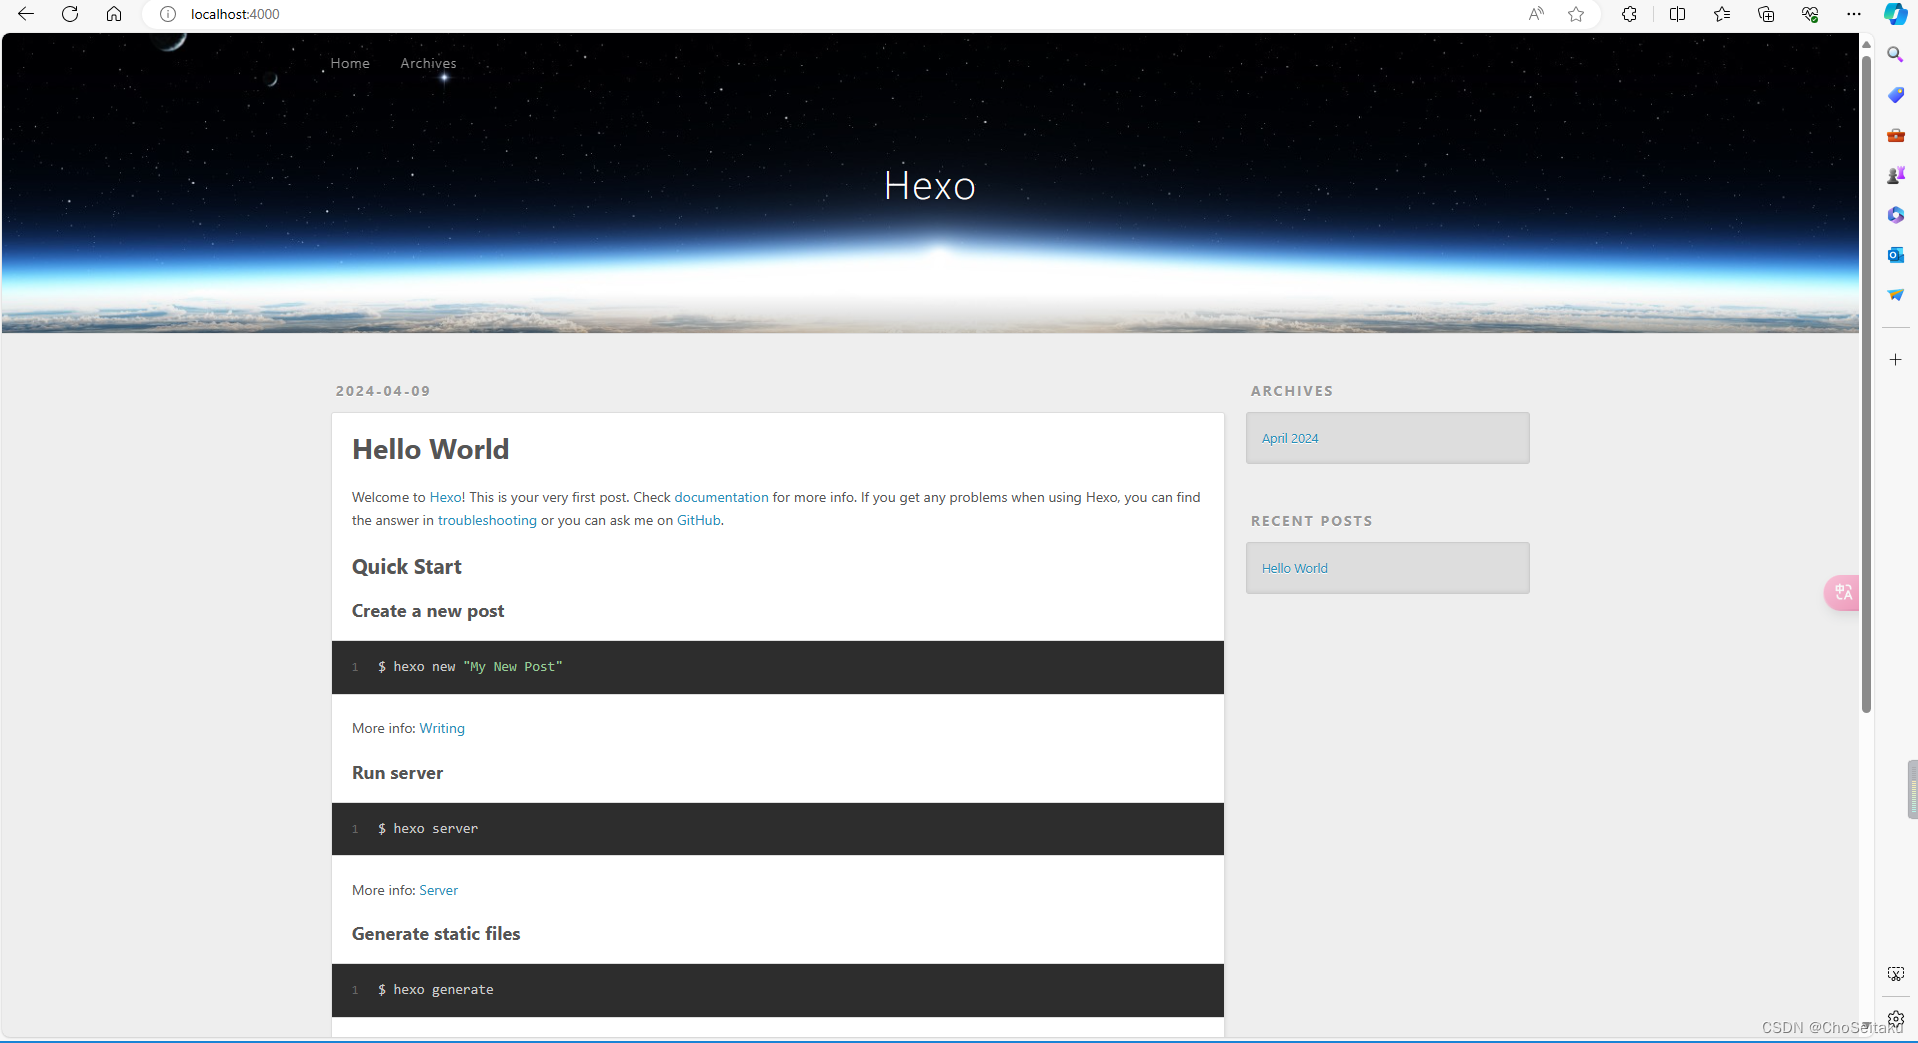The height and width of the screenshot is (1043, 1918).
Task: Navigate to Archives menu item
Action: tap(428, 63)
